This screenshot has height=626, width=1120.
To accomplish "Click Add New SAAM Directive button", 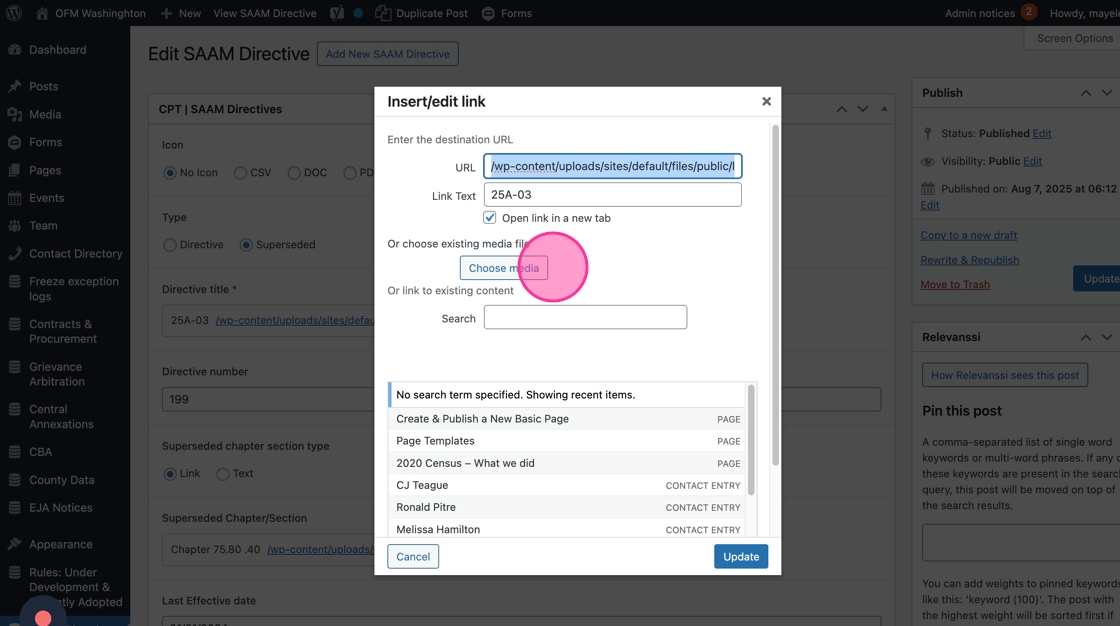I will pos(388,54).
